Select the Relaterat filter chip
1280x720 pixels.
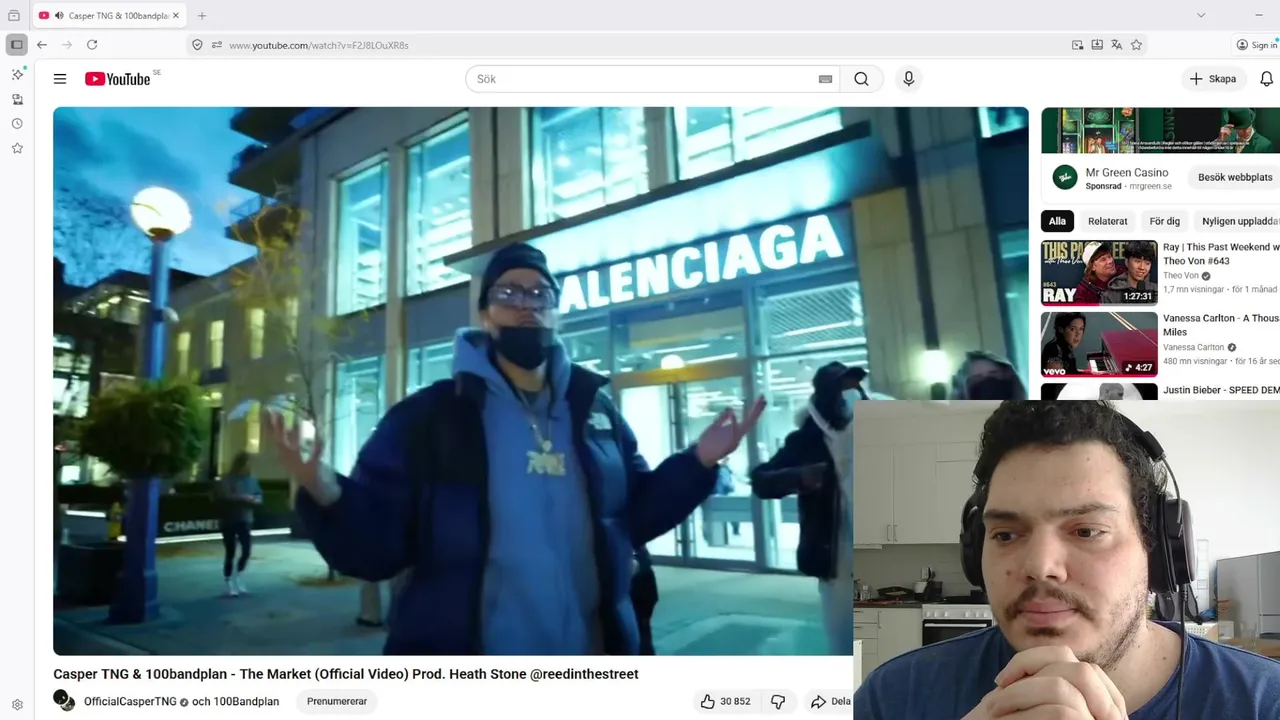point(1107,221)
